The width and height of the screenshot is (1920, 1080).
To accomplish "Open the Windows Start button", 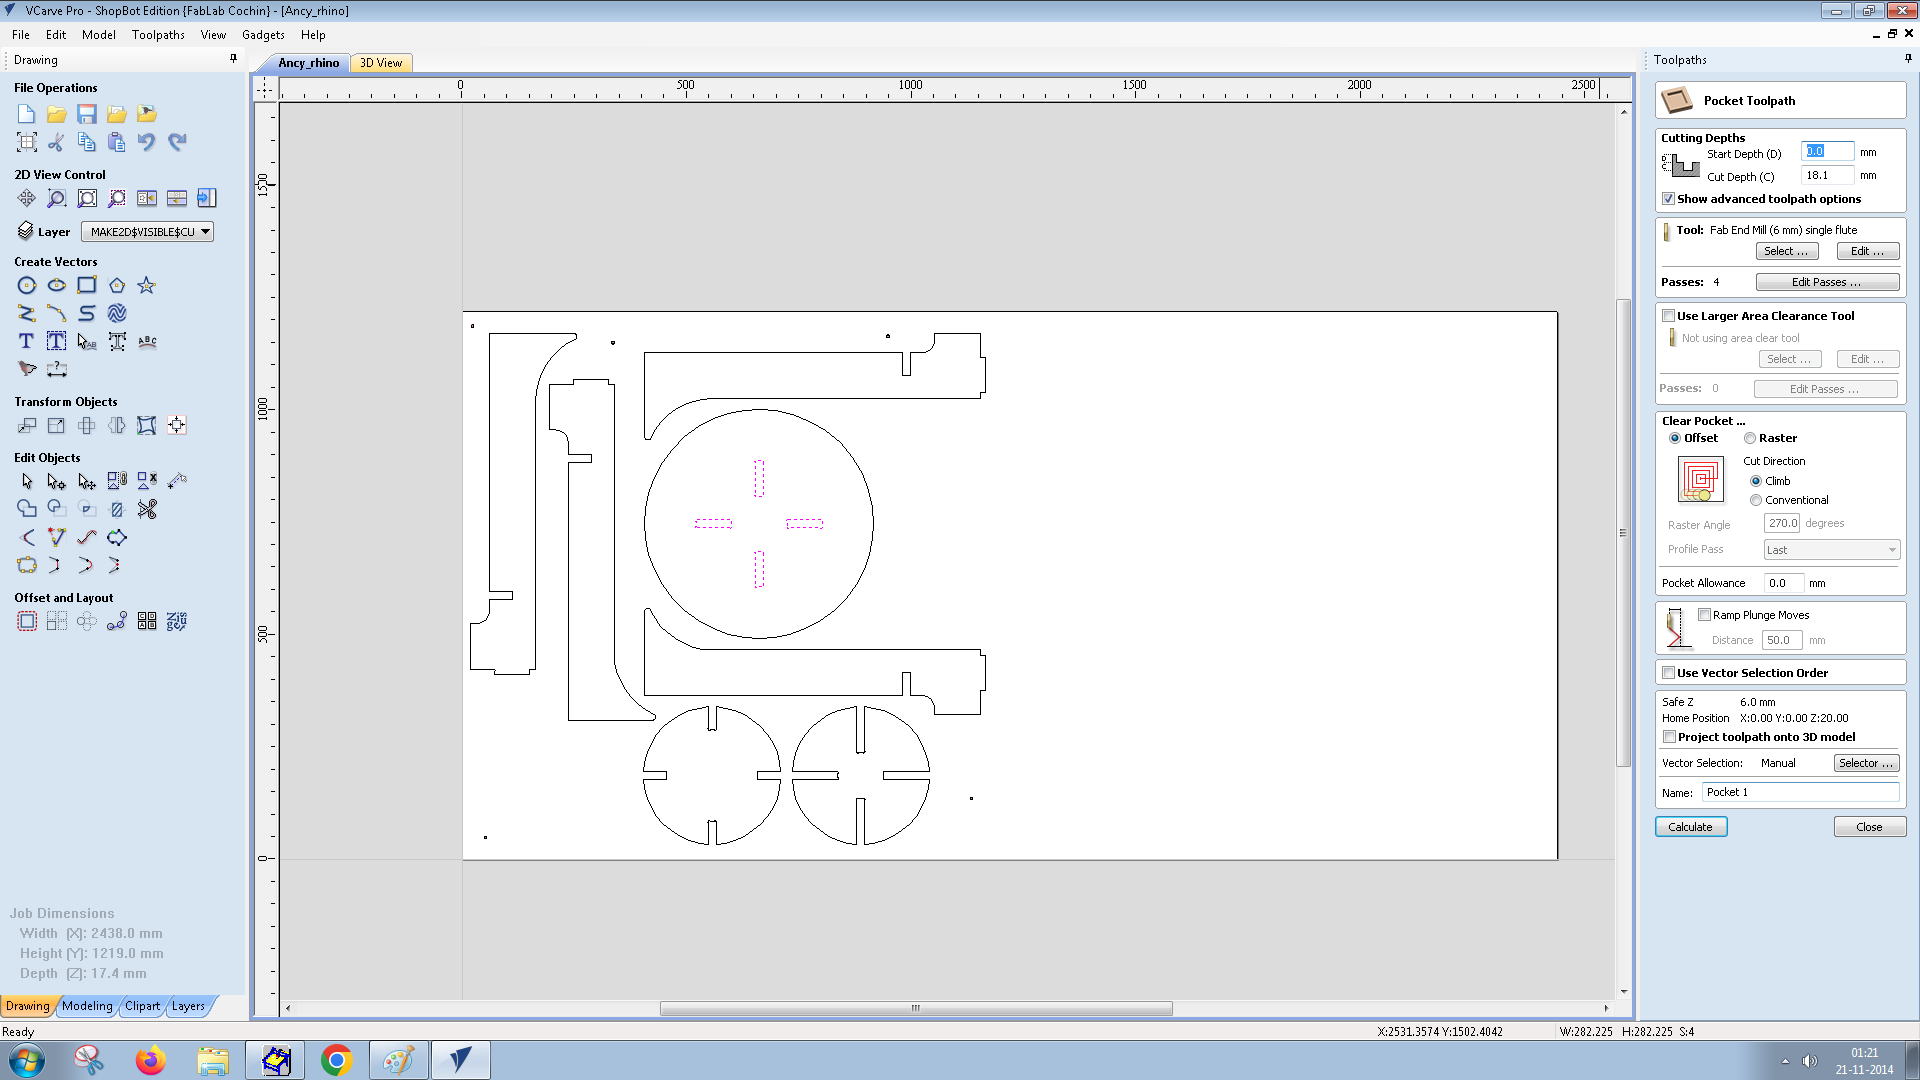I will (x=27, y=1060).
